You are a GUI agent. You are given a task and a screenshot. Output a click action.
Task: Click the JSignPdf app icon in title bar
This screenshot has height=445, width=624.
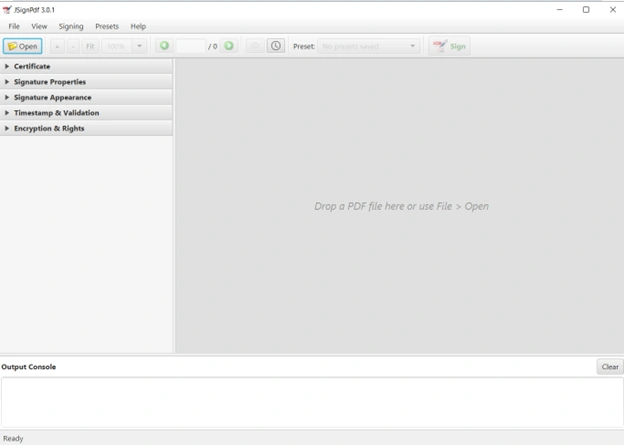(x=7, y=10)
